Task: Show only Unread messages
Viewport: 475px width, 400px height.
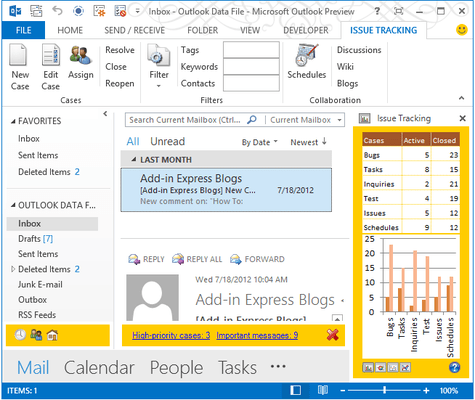Action: 167,141
